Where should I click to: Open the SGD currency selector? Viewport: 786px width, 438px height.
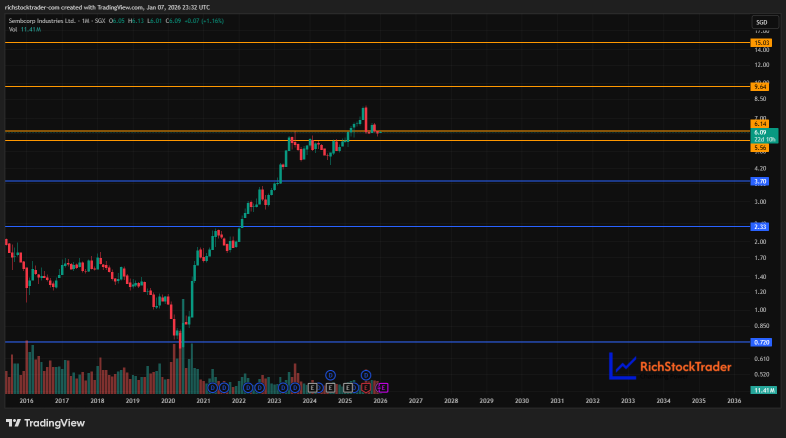764,22
